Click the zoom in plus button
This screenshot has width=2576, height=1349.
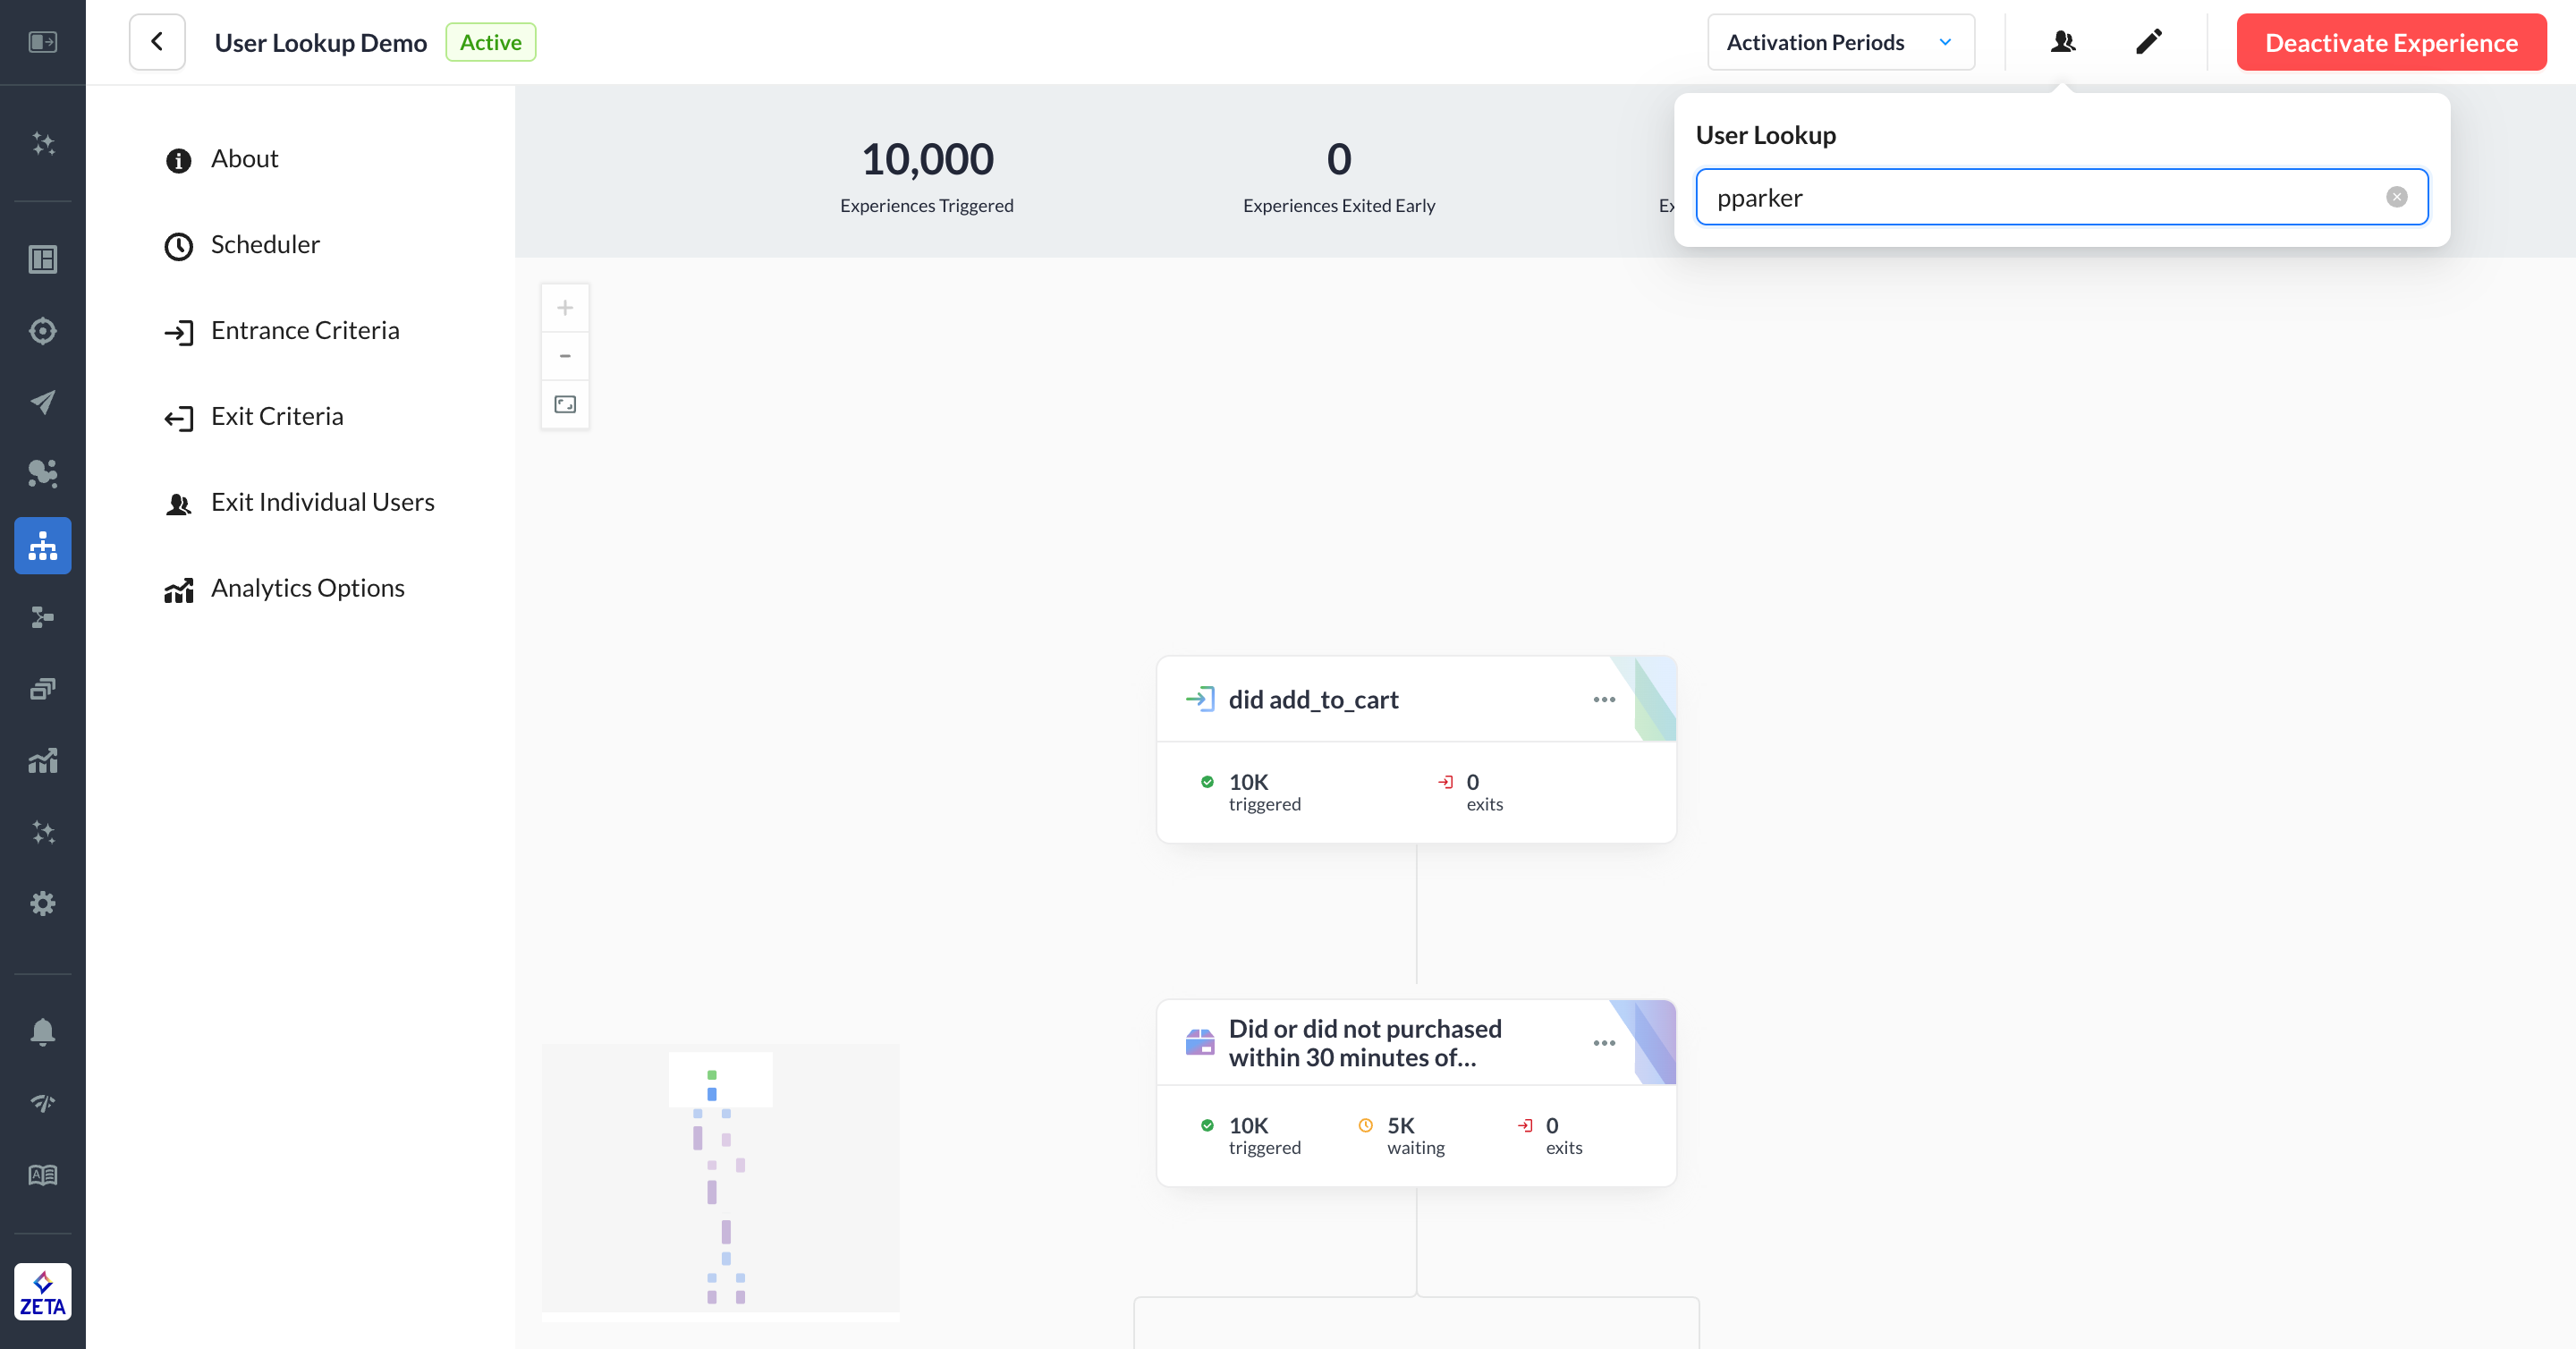click(565, 308)
